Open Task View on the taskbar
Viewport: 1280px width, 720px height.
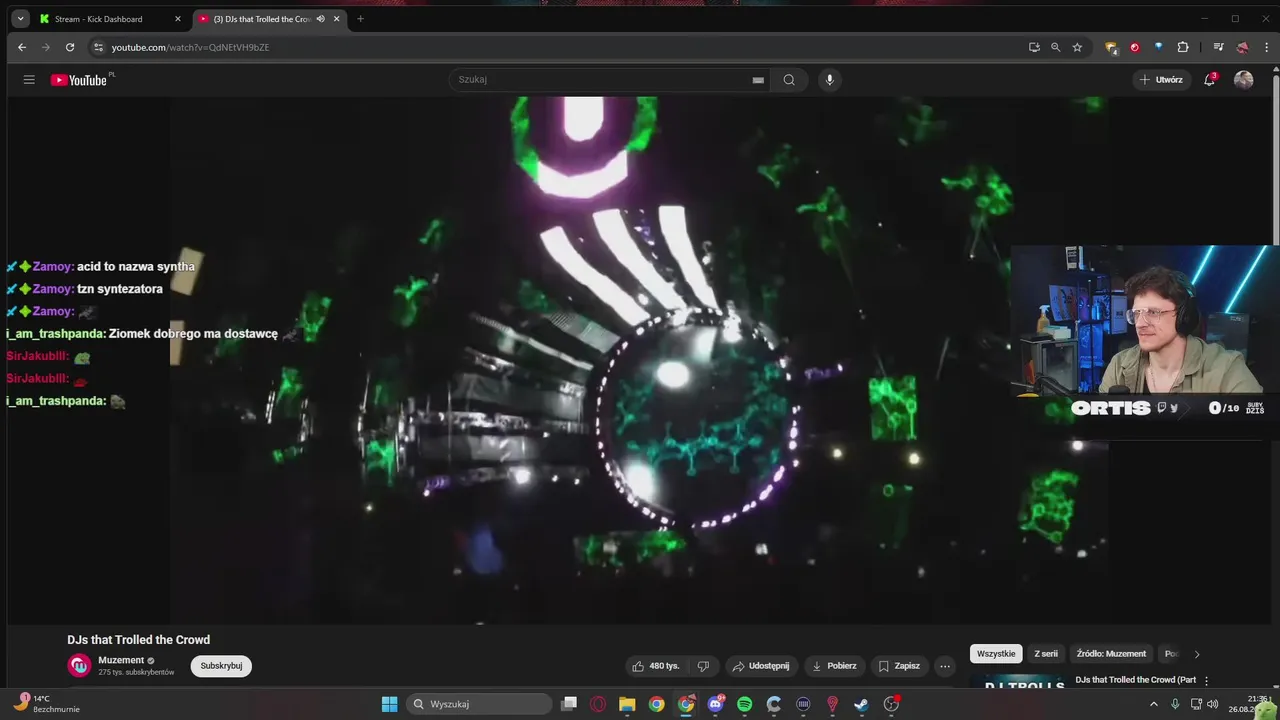pyautogui.click(x=569, y=704)
